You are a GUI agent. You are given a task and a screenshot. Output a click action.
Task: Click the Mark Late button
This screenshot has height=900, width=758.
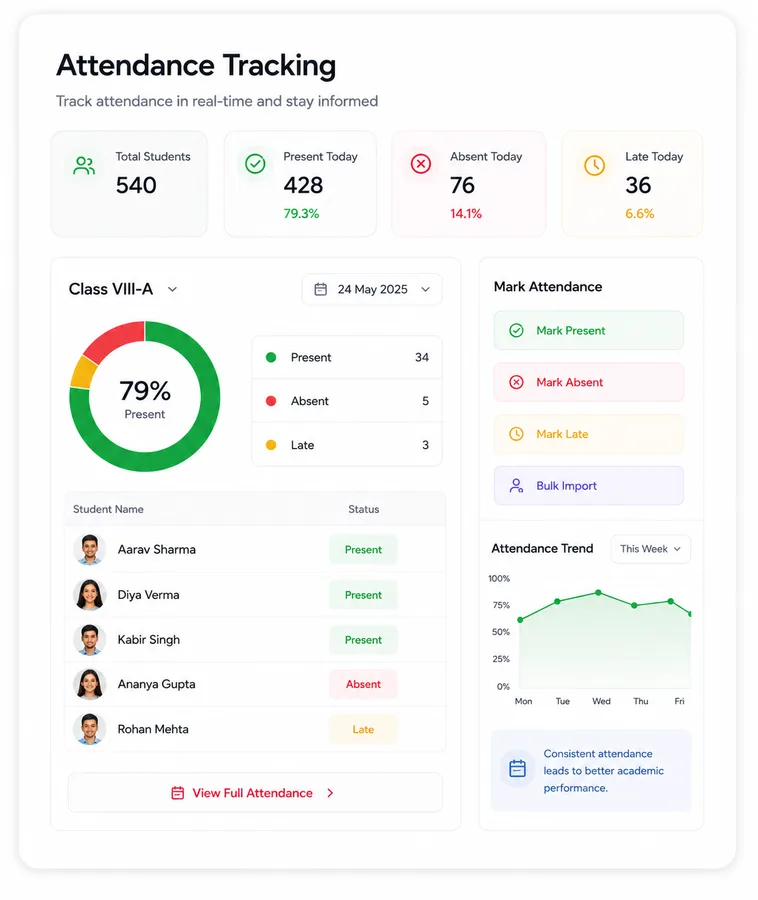point(589,434)
